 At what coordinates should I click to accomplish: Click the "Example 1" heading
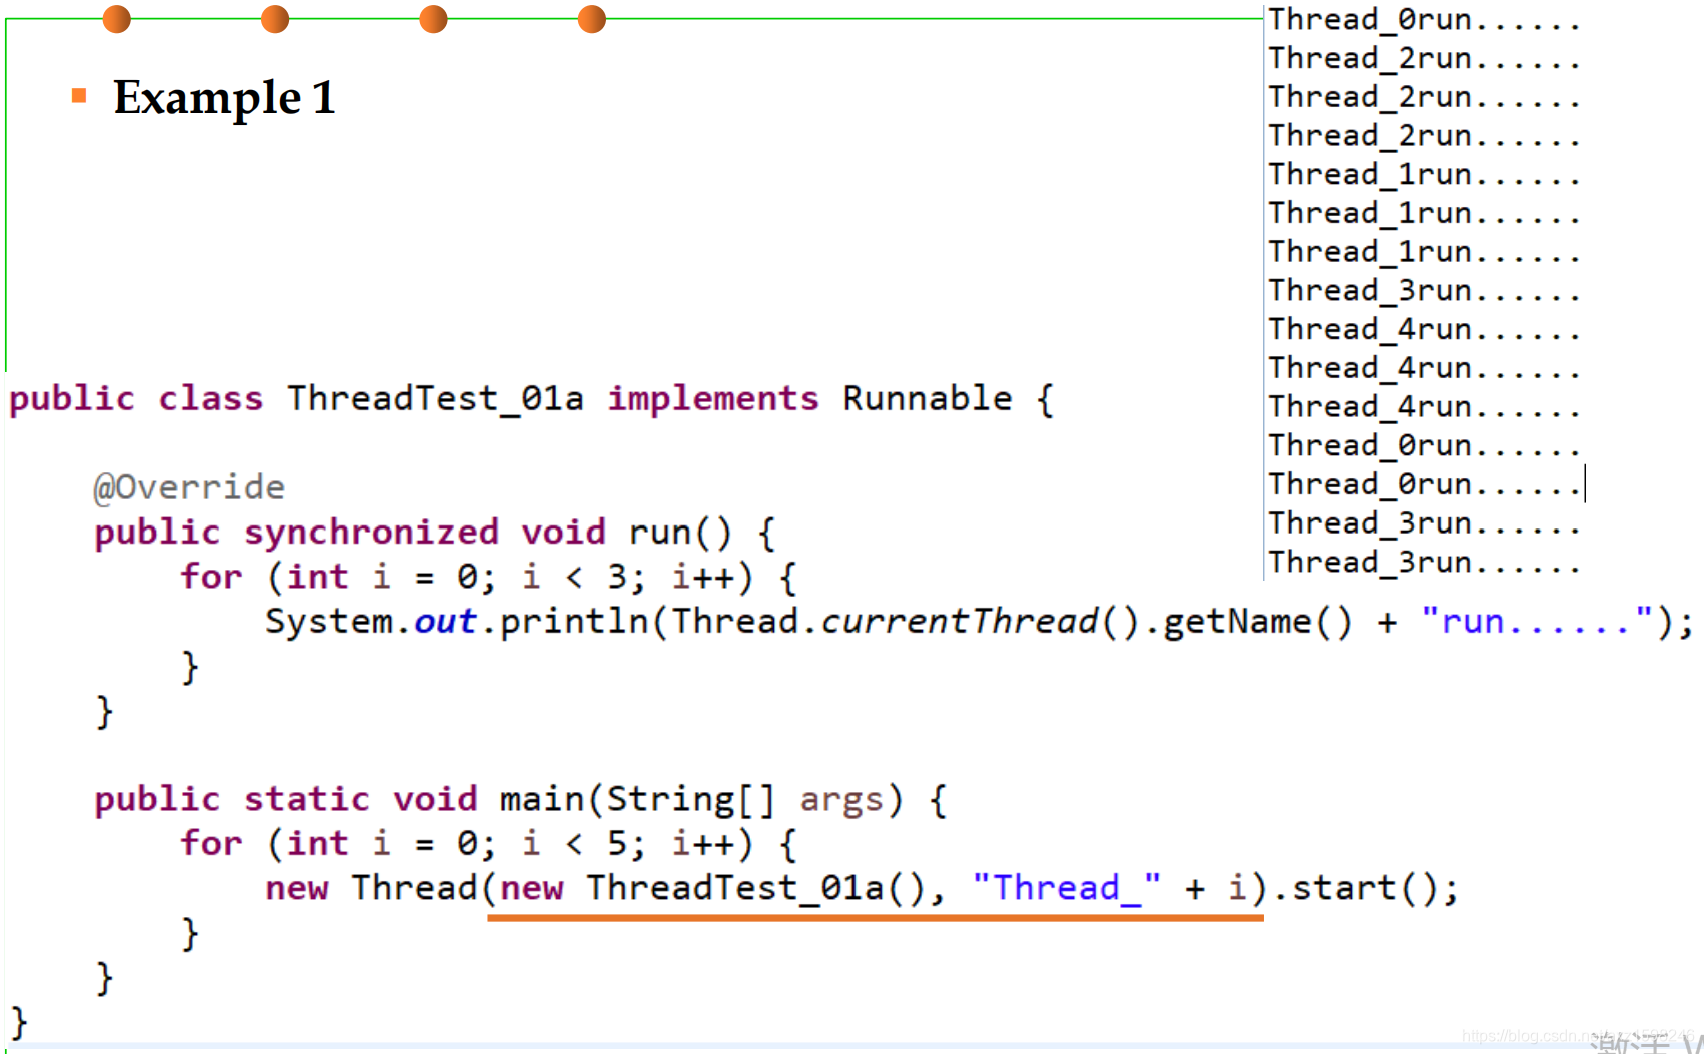(x=224, y=98)
